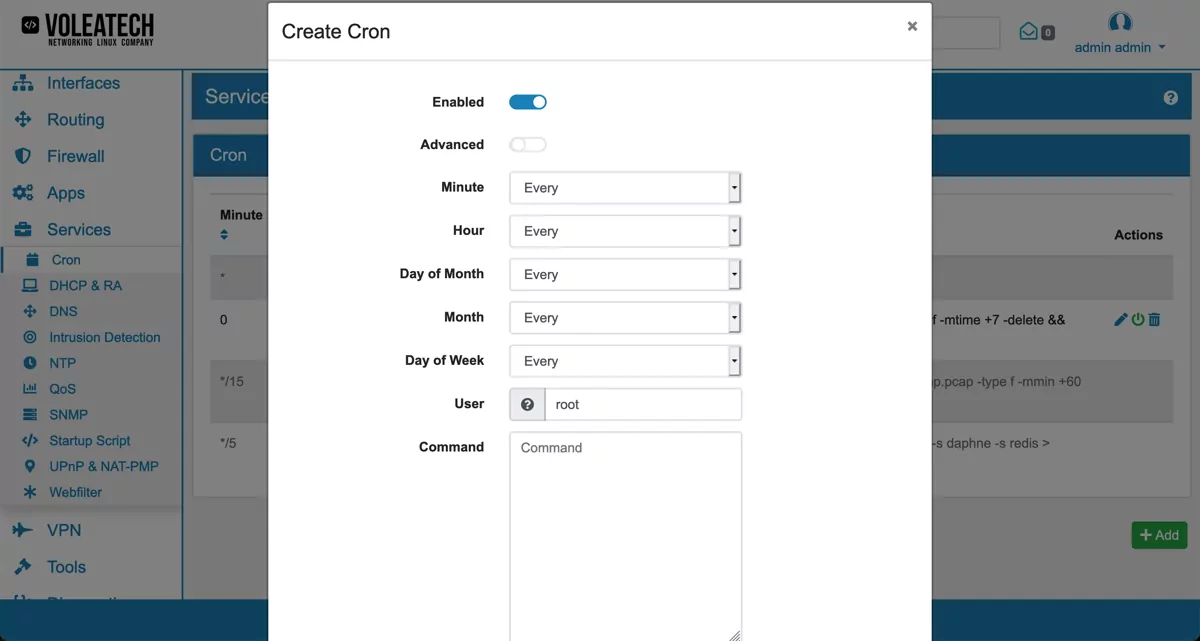Open help for the User field
The image size is (1200, 641).
point(527,404)
